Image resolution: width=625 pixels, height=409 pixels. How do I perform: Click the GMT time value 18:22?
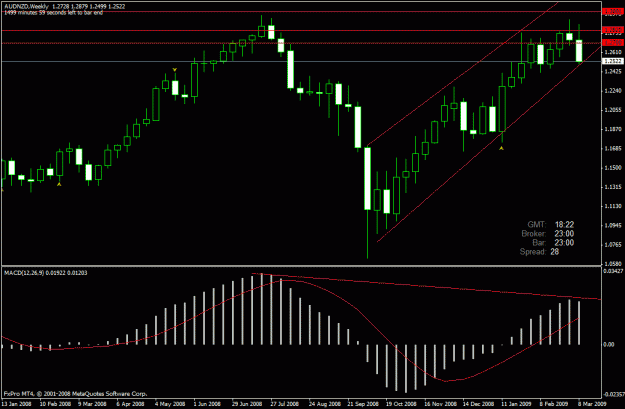(564, 225)
